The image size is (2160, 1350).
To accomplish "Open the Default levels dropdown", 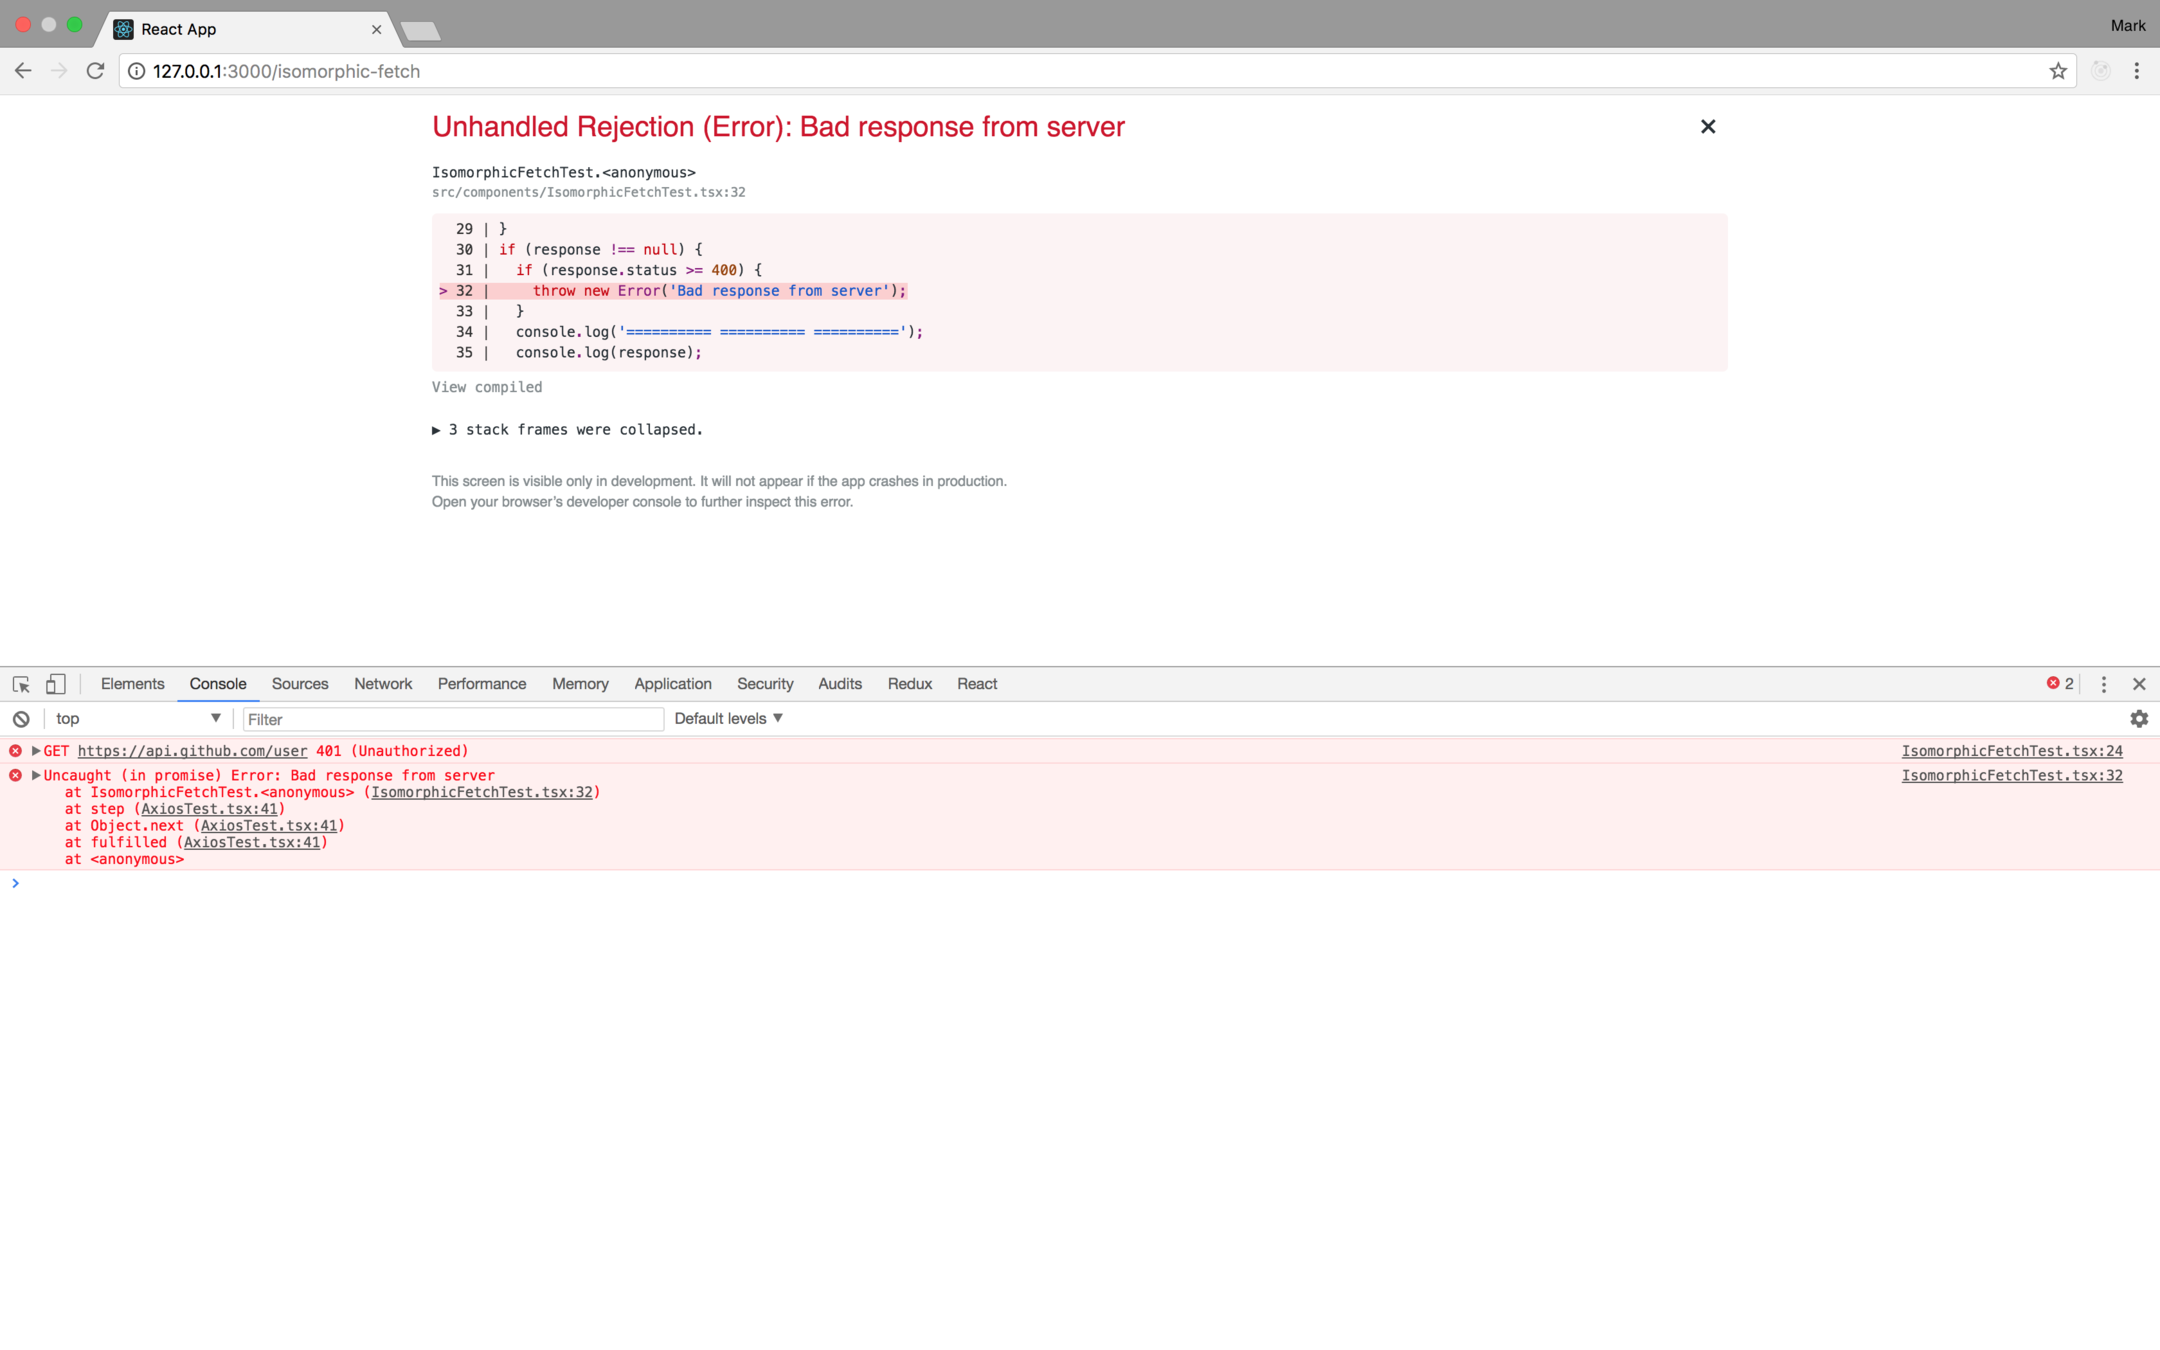I will click(728, 719).
